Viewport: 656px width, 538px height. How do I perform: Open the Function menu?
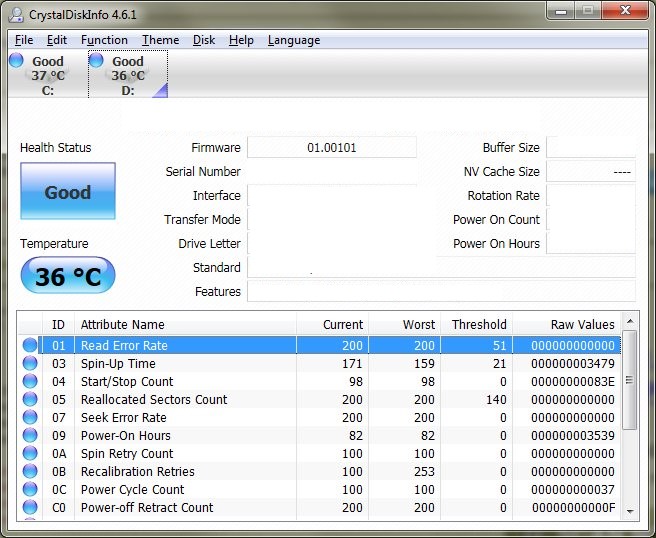click(104, 40)
